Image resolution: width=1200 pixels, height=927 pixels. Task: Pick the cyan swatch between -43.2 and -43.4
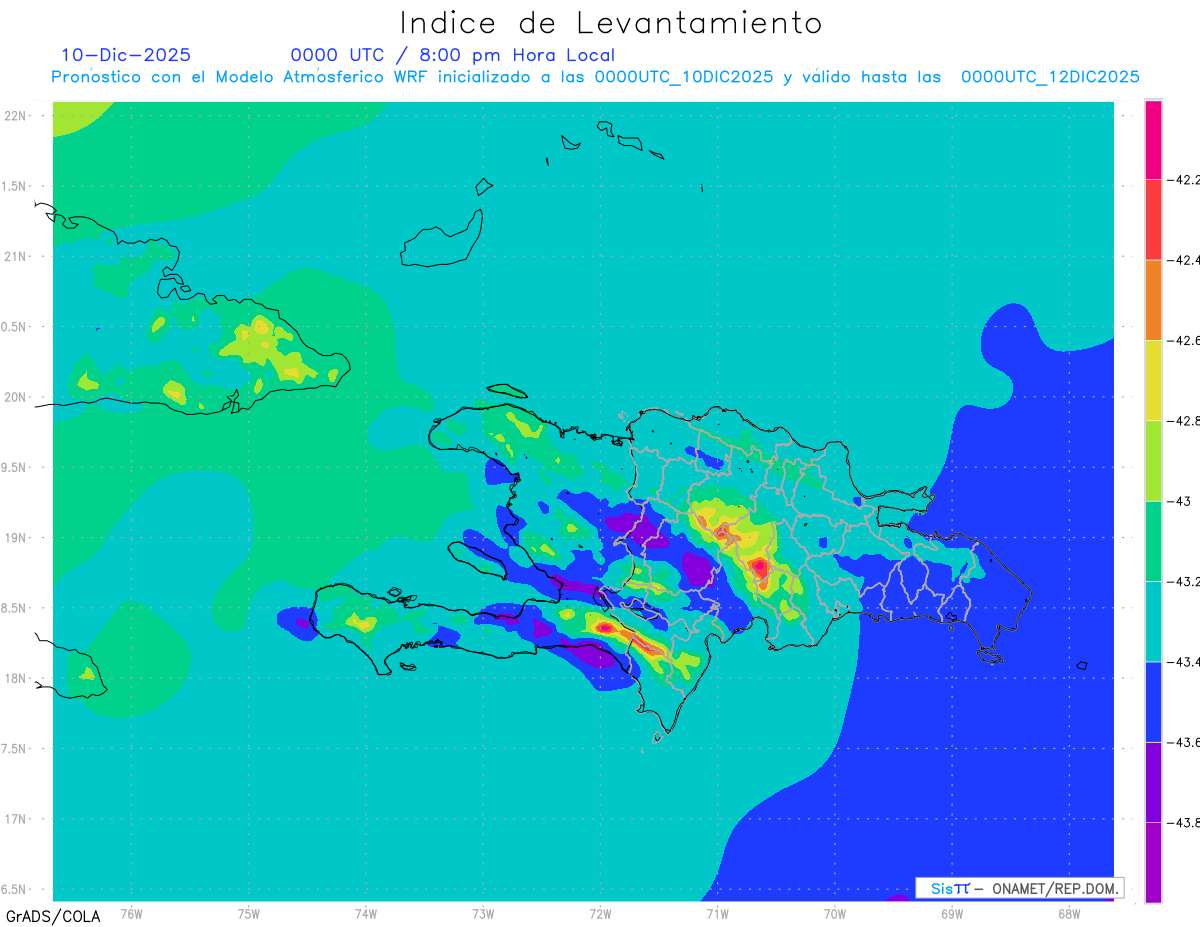pos(1153,621)
